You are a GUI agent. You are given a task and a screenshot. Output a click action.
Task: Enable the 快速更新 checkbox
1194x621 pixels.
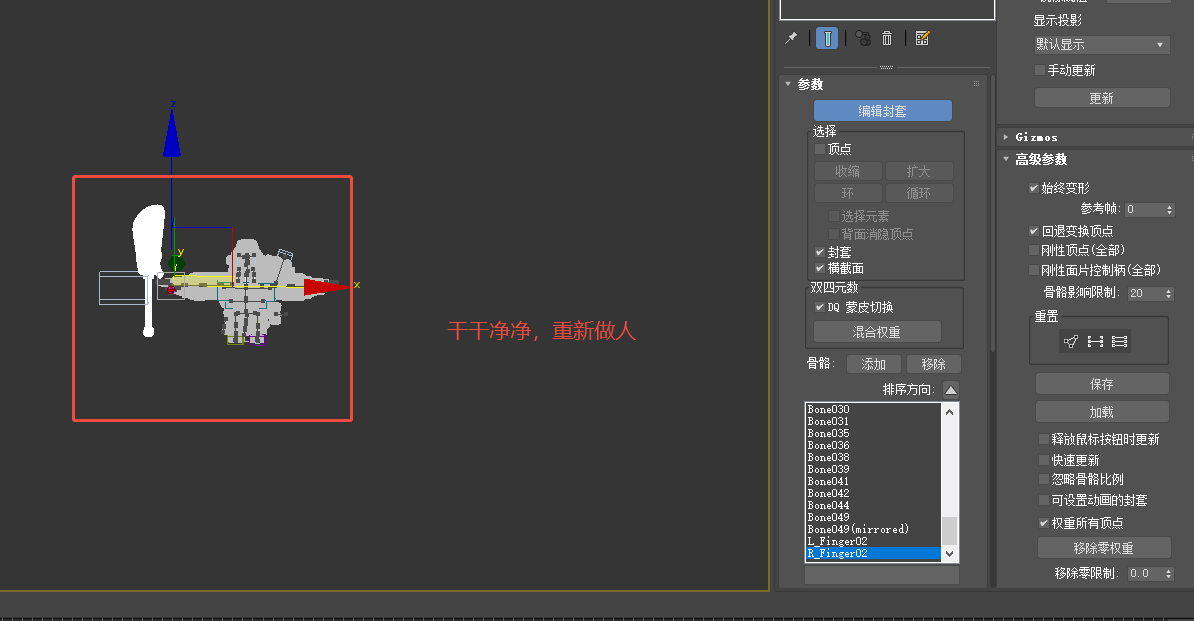click(x=1044, y=460)
